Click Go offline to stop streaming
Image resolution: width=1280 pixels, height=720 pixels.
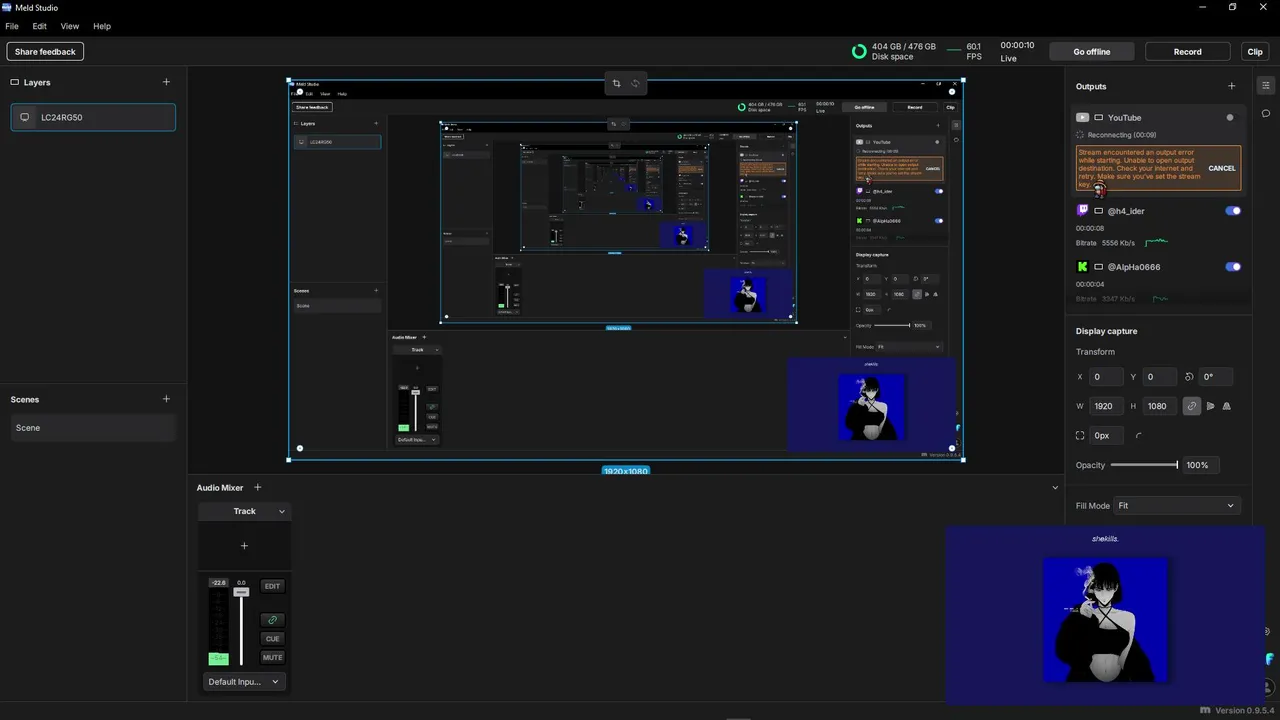click(x=1092, y=52)
